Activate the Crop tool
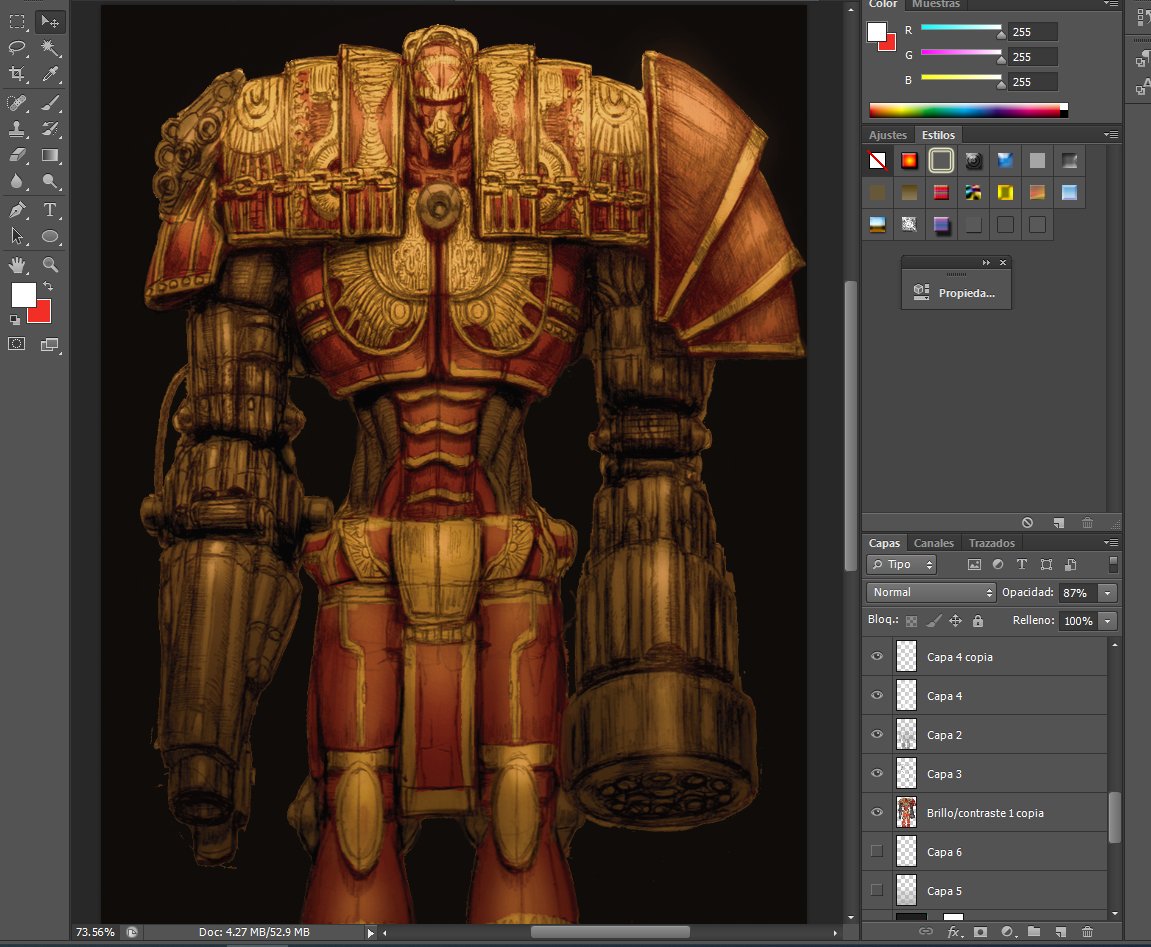 (x=18, y=73)
